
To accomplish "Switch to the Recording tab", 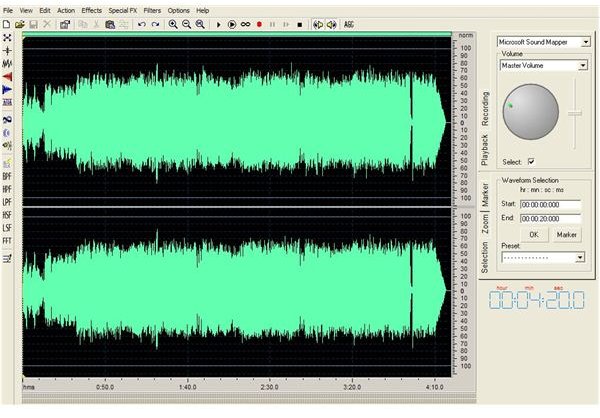I will pyautogui.click(x=485, y=109).
